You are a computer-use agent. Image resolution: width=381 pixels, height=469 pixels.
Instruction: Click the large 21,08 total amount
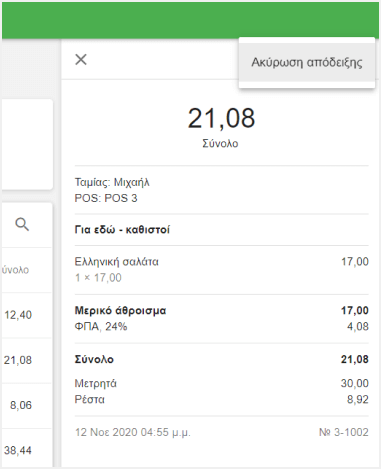point(221,118)
